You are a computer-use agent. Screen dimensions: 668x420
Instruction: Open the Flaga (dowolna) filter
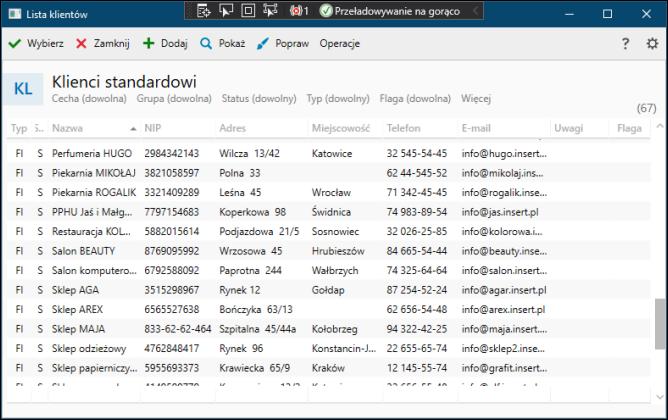pyautogui.click(x=415, y=99)
